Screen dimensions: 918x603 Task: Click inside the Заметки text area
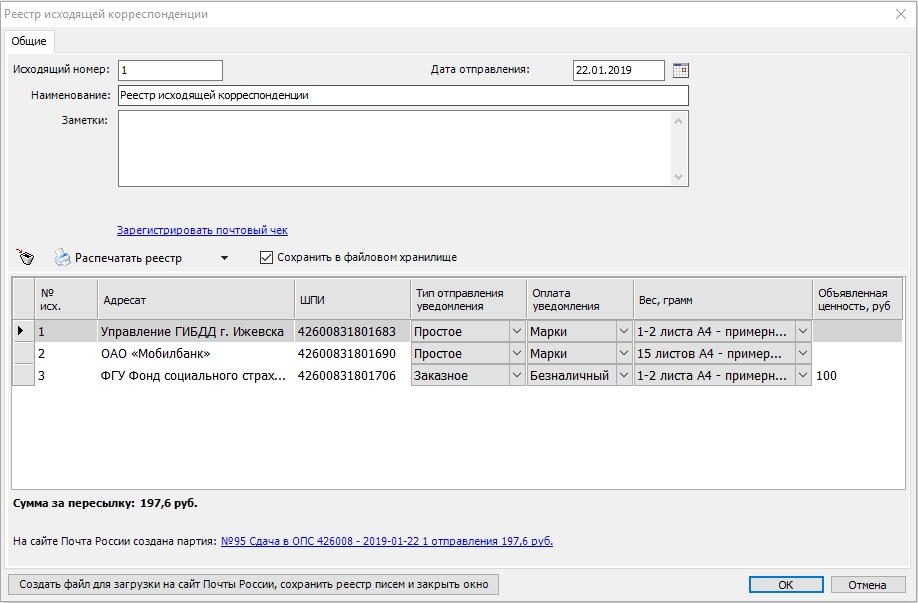click(395, 148)
